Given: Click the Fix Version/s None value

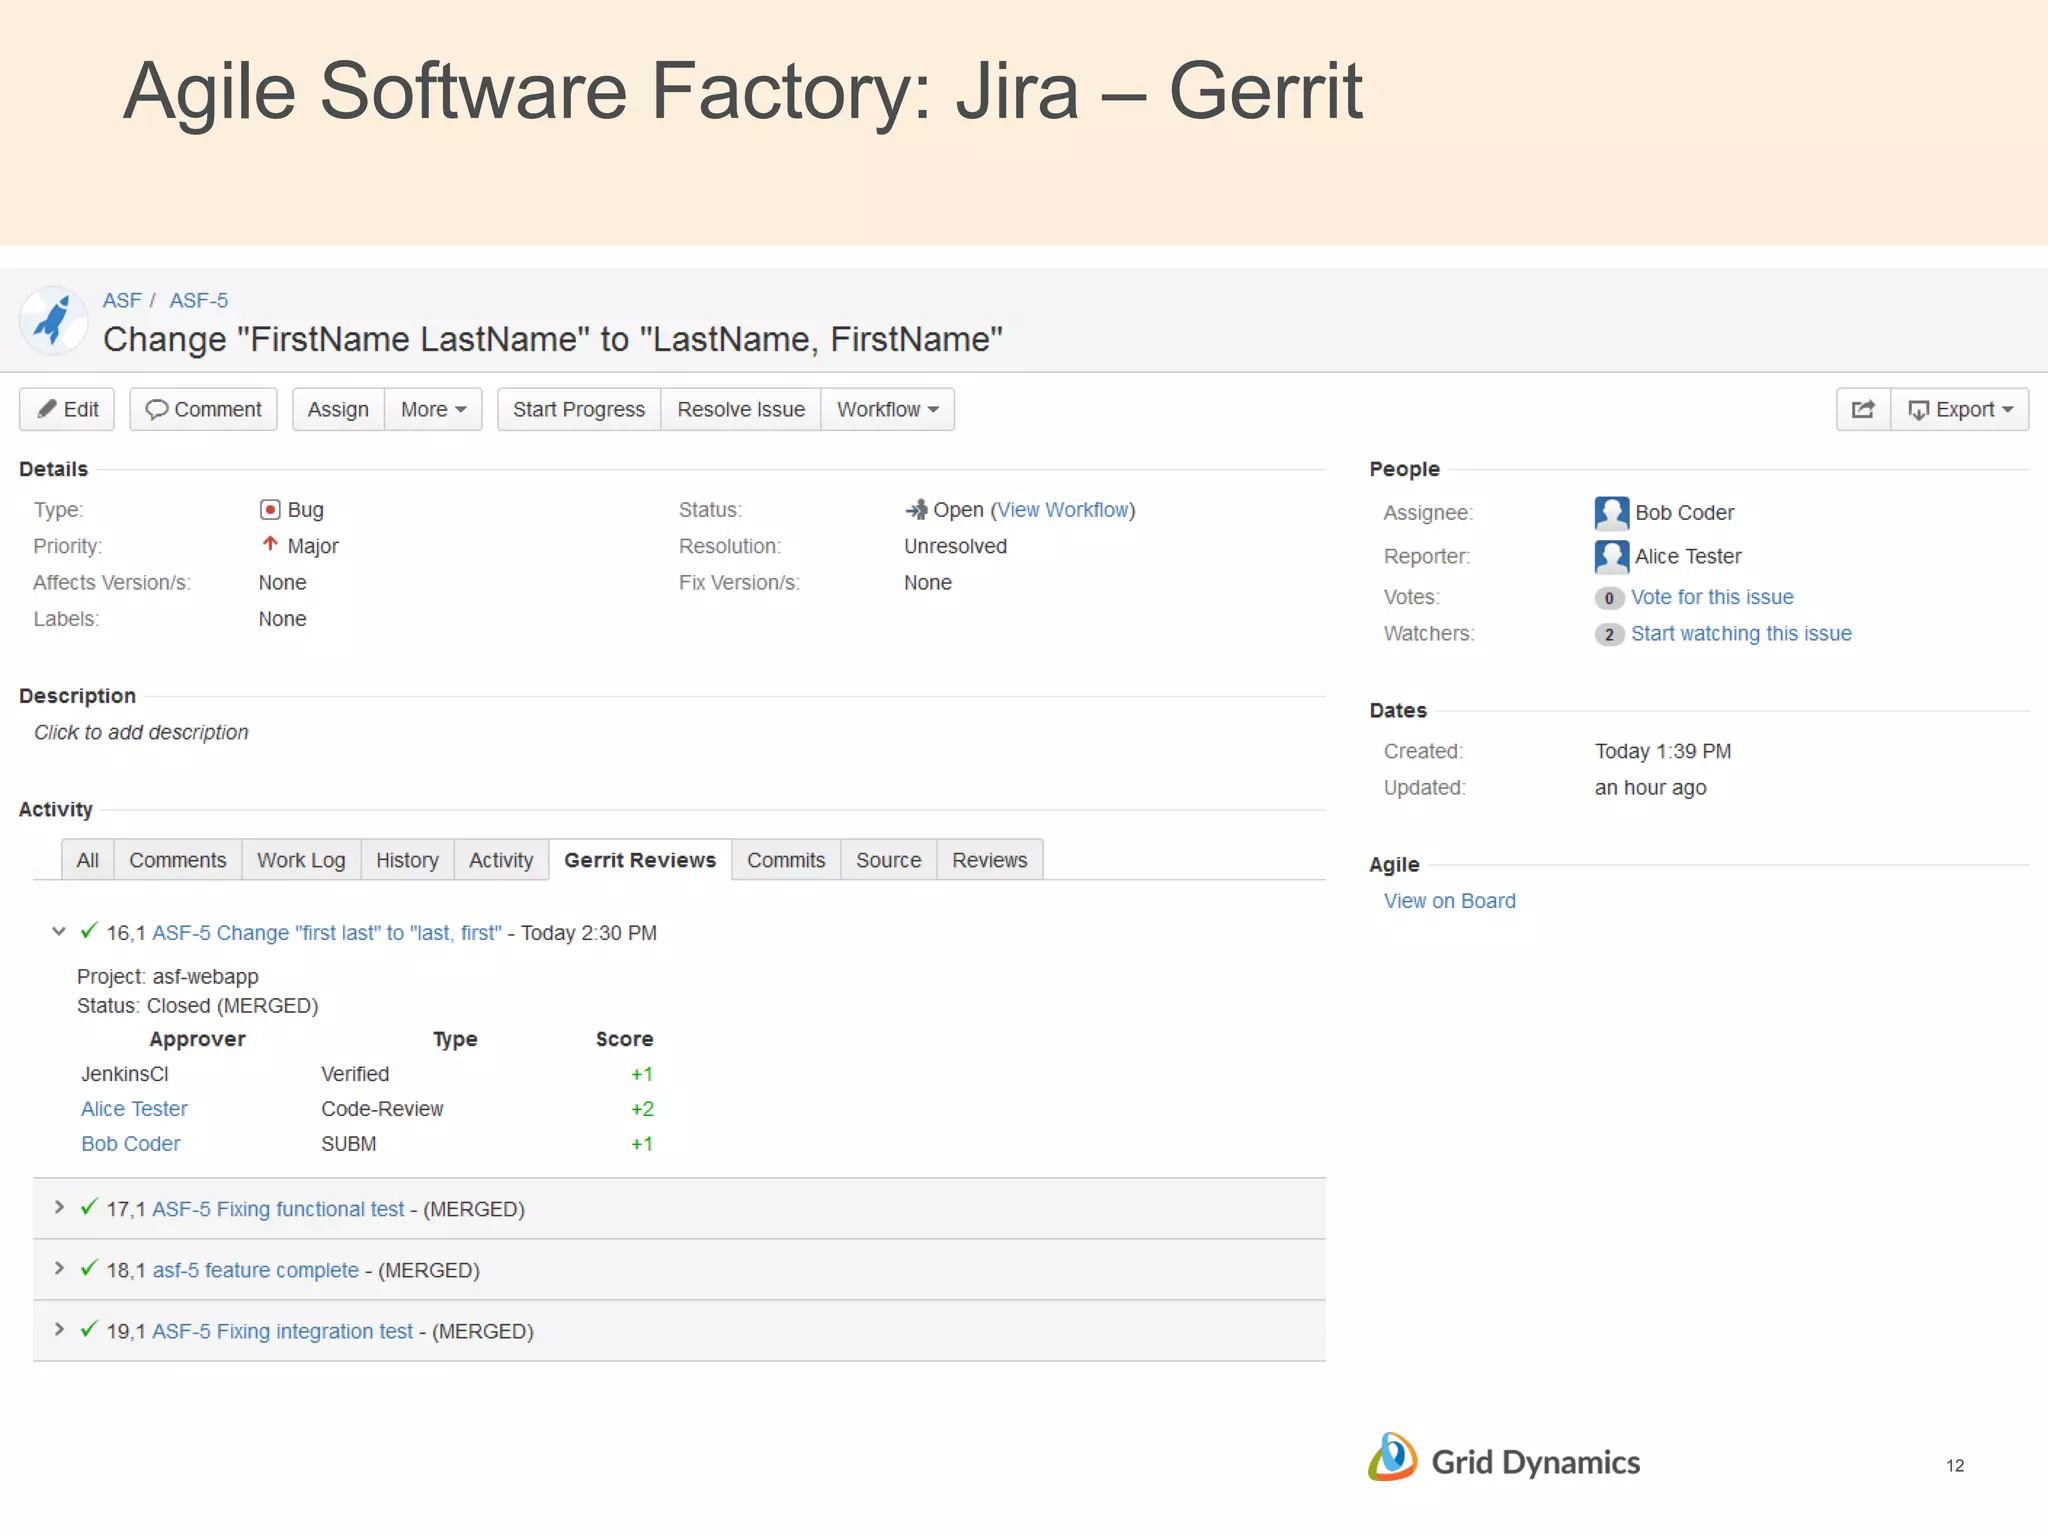Looking at the screenshot, I should pos(928,583).
